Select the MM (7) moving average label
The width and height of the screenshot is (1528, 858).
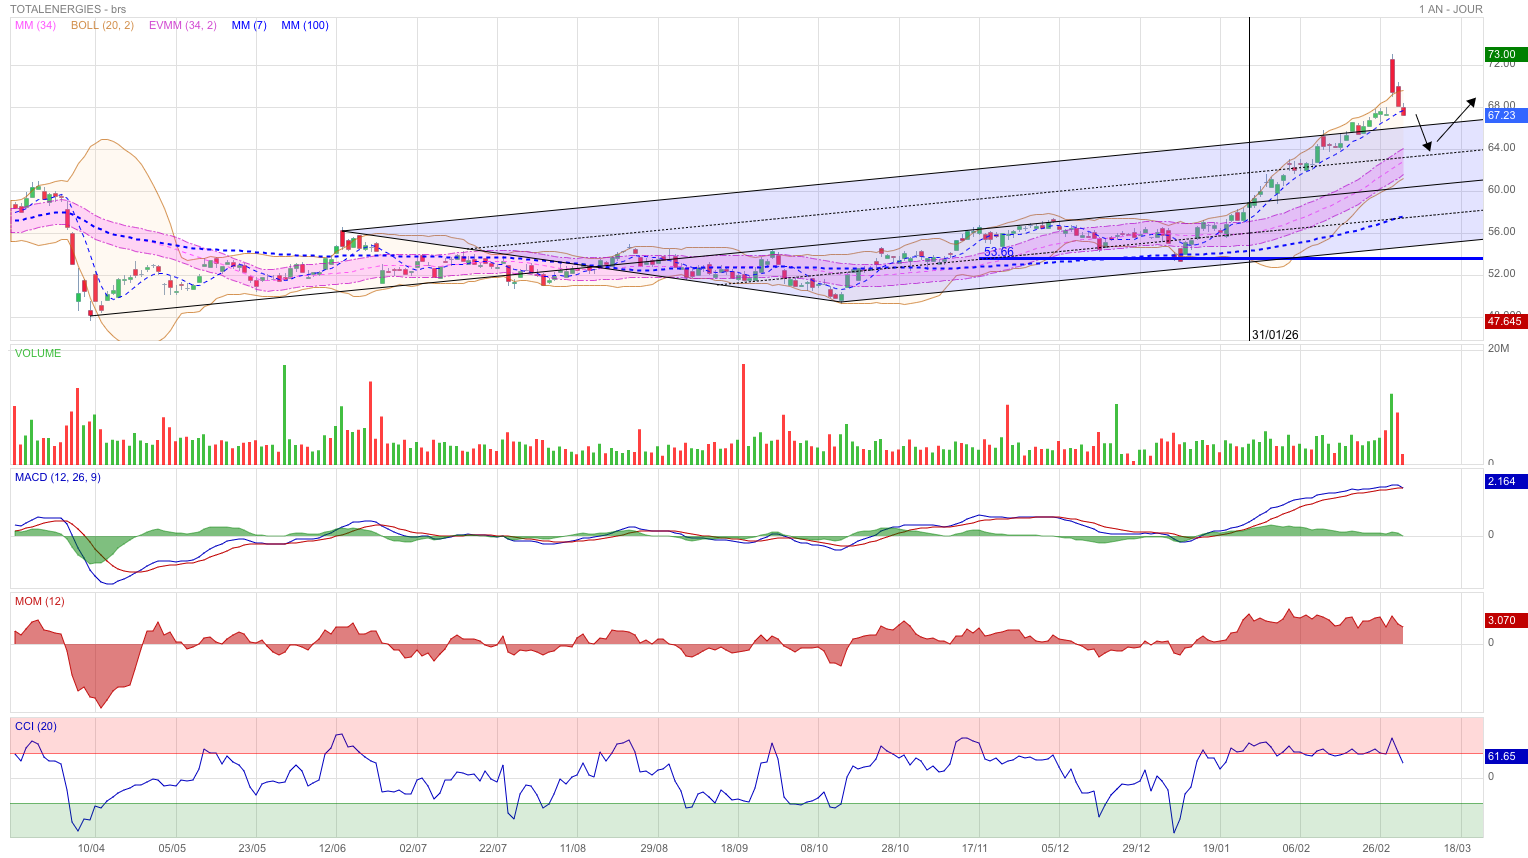click(249, 25)
